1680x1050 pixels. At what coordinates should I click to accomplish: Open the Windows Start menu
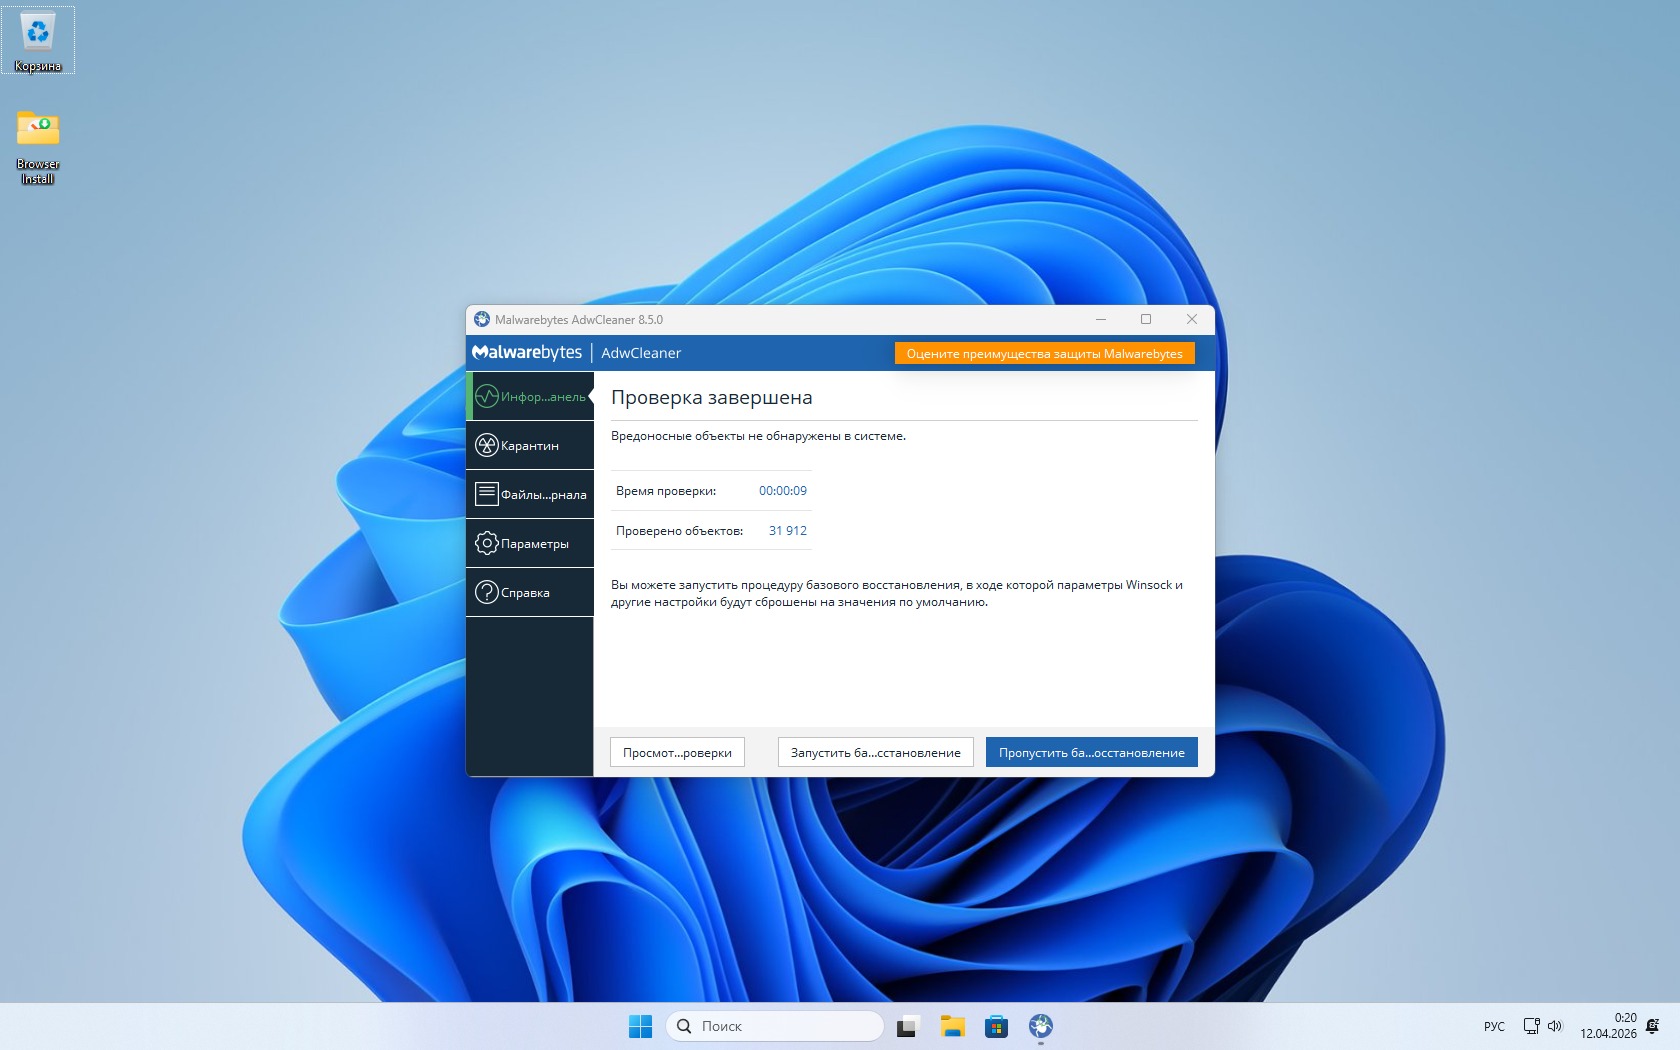640,1026
